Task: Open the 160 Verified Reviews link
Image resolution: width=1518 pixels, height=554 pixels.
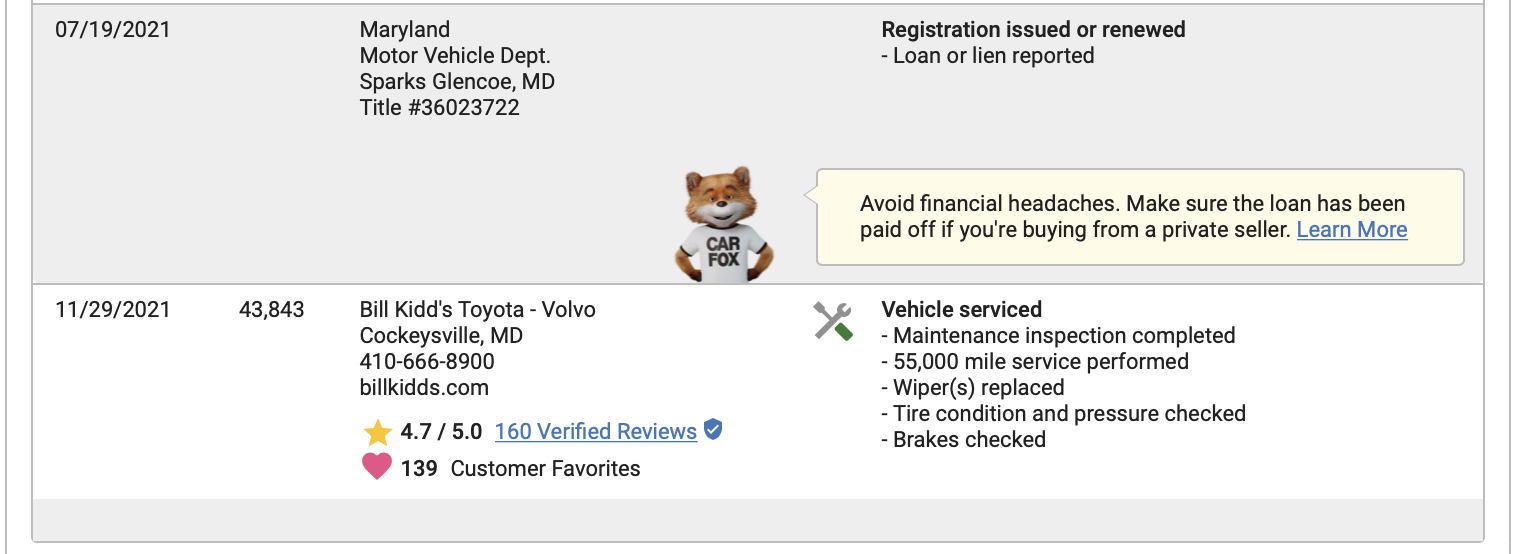Action: coord(596,432)
